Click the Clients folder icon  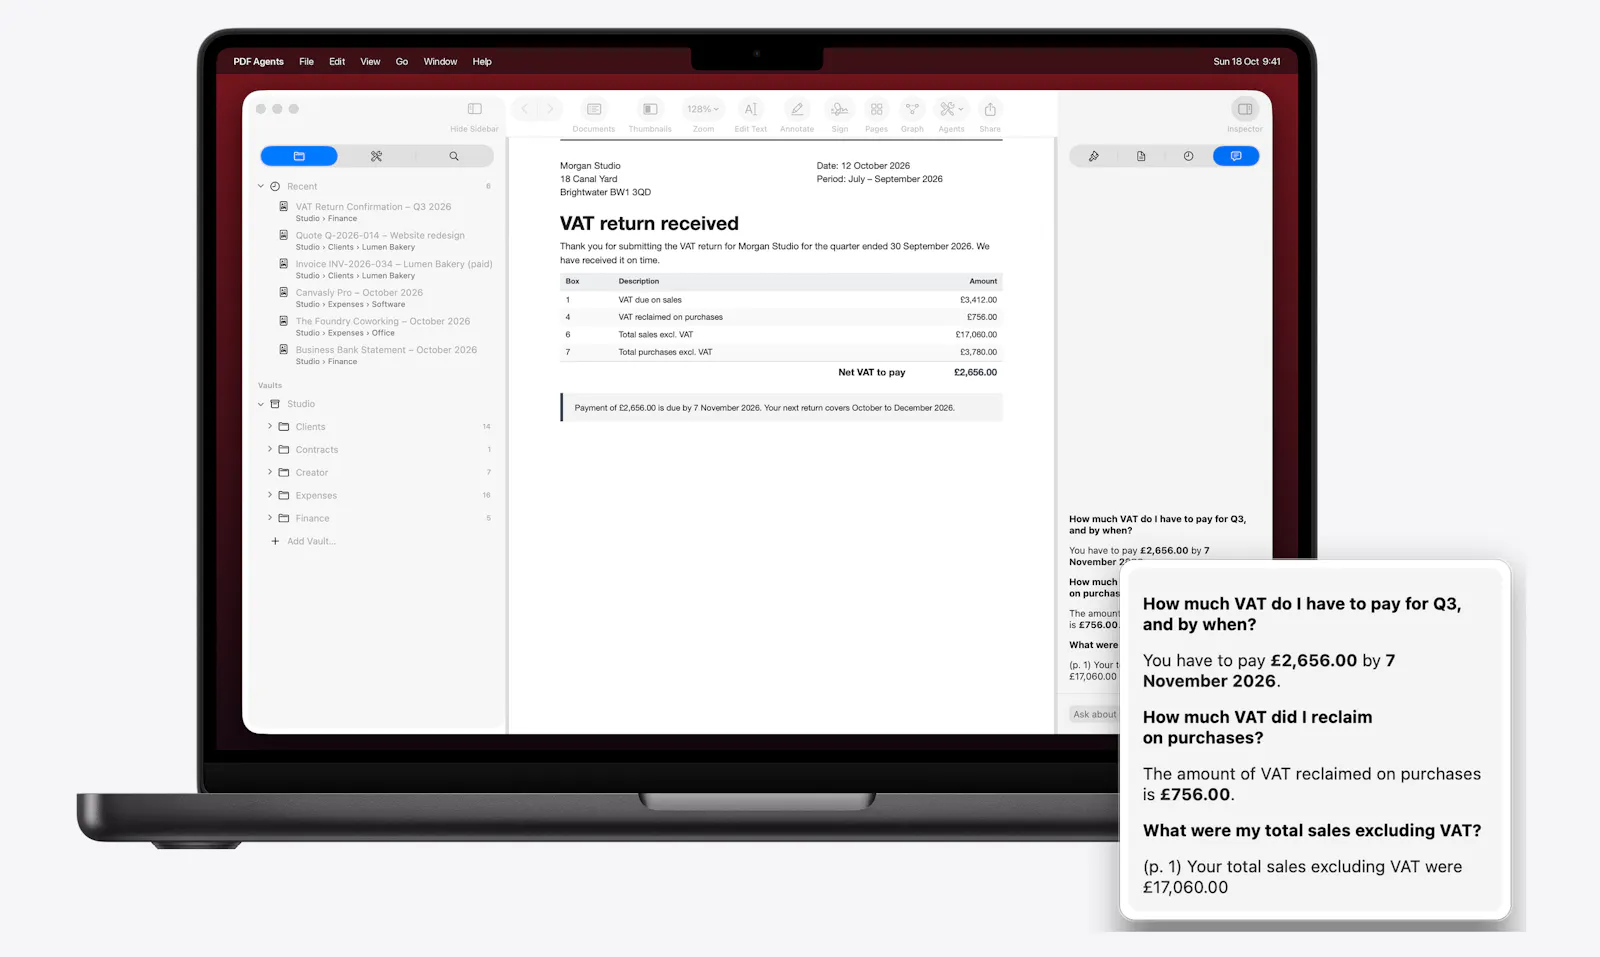[284, 426]
